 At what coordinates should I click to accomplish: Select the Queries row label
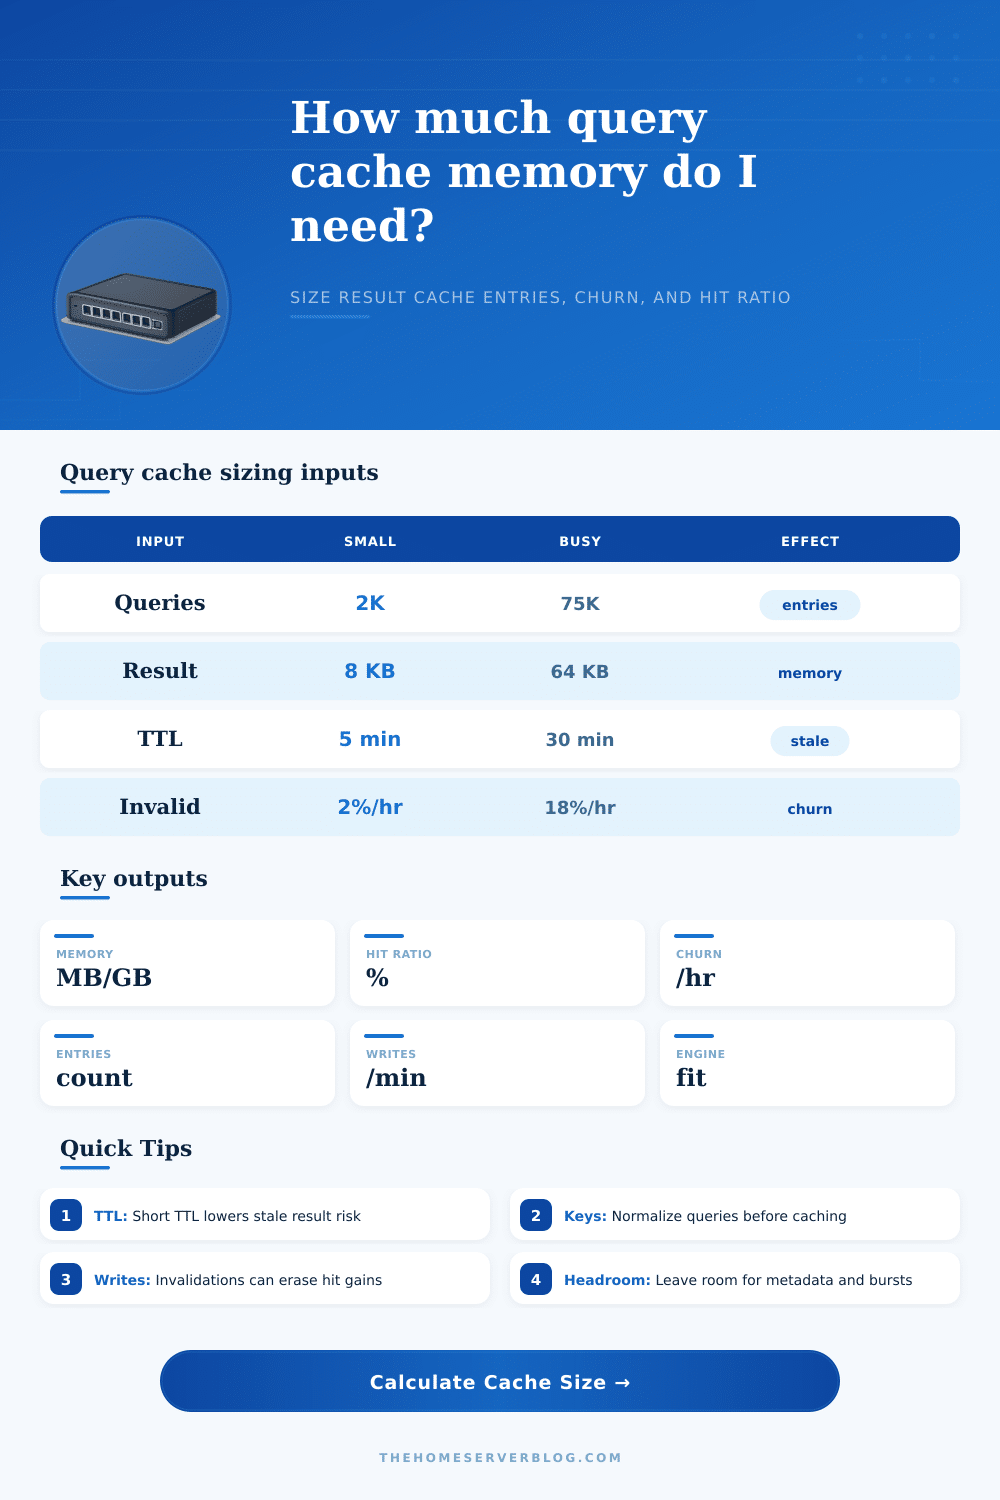click(x=160, y=603)
